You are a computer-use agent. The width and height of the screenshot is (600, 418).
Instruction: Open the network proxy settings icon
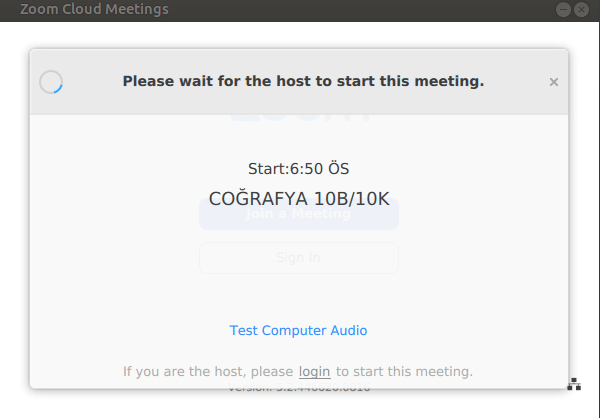574,383
